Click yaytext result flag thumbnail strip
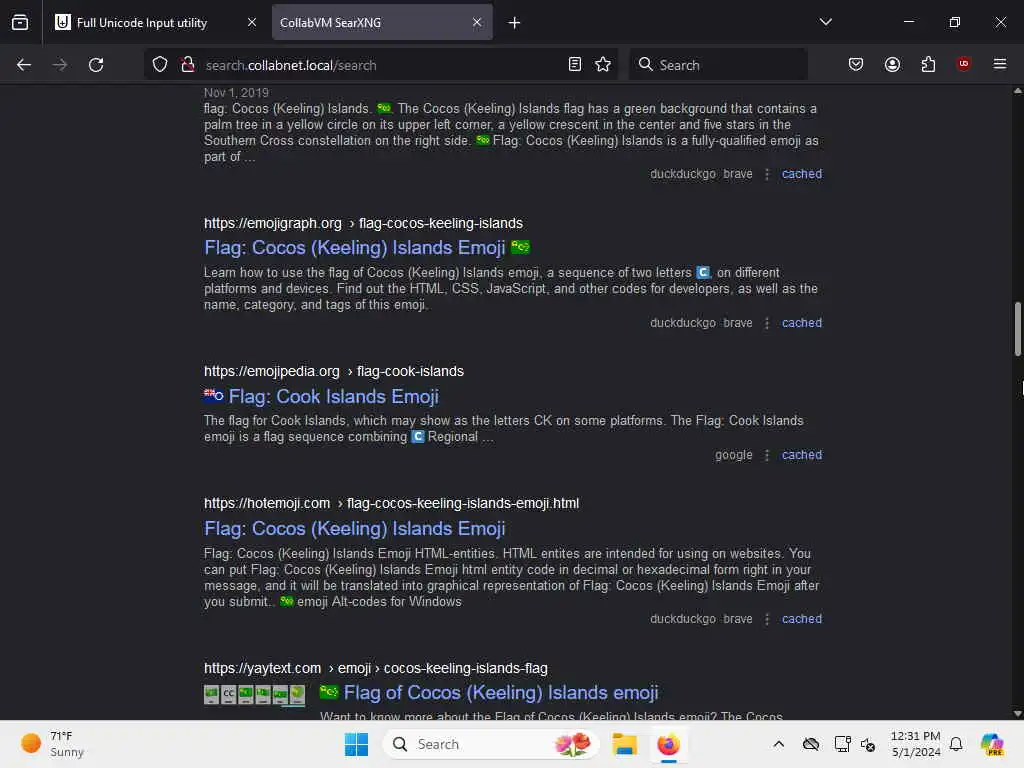This screenshot has width=1024, height=768. tap(254, 694)
